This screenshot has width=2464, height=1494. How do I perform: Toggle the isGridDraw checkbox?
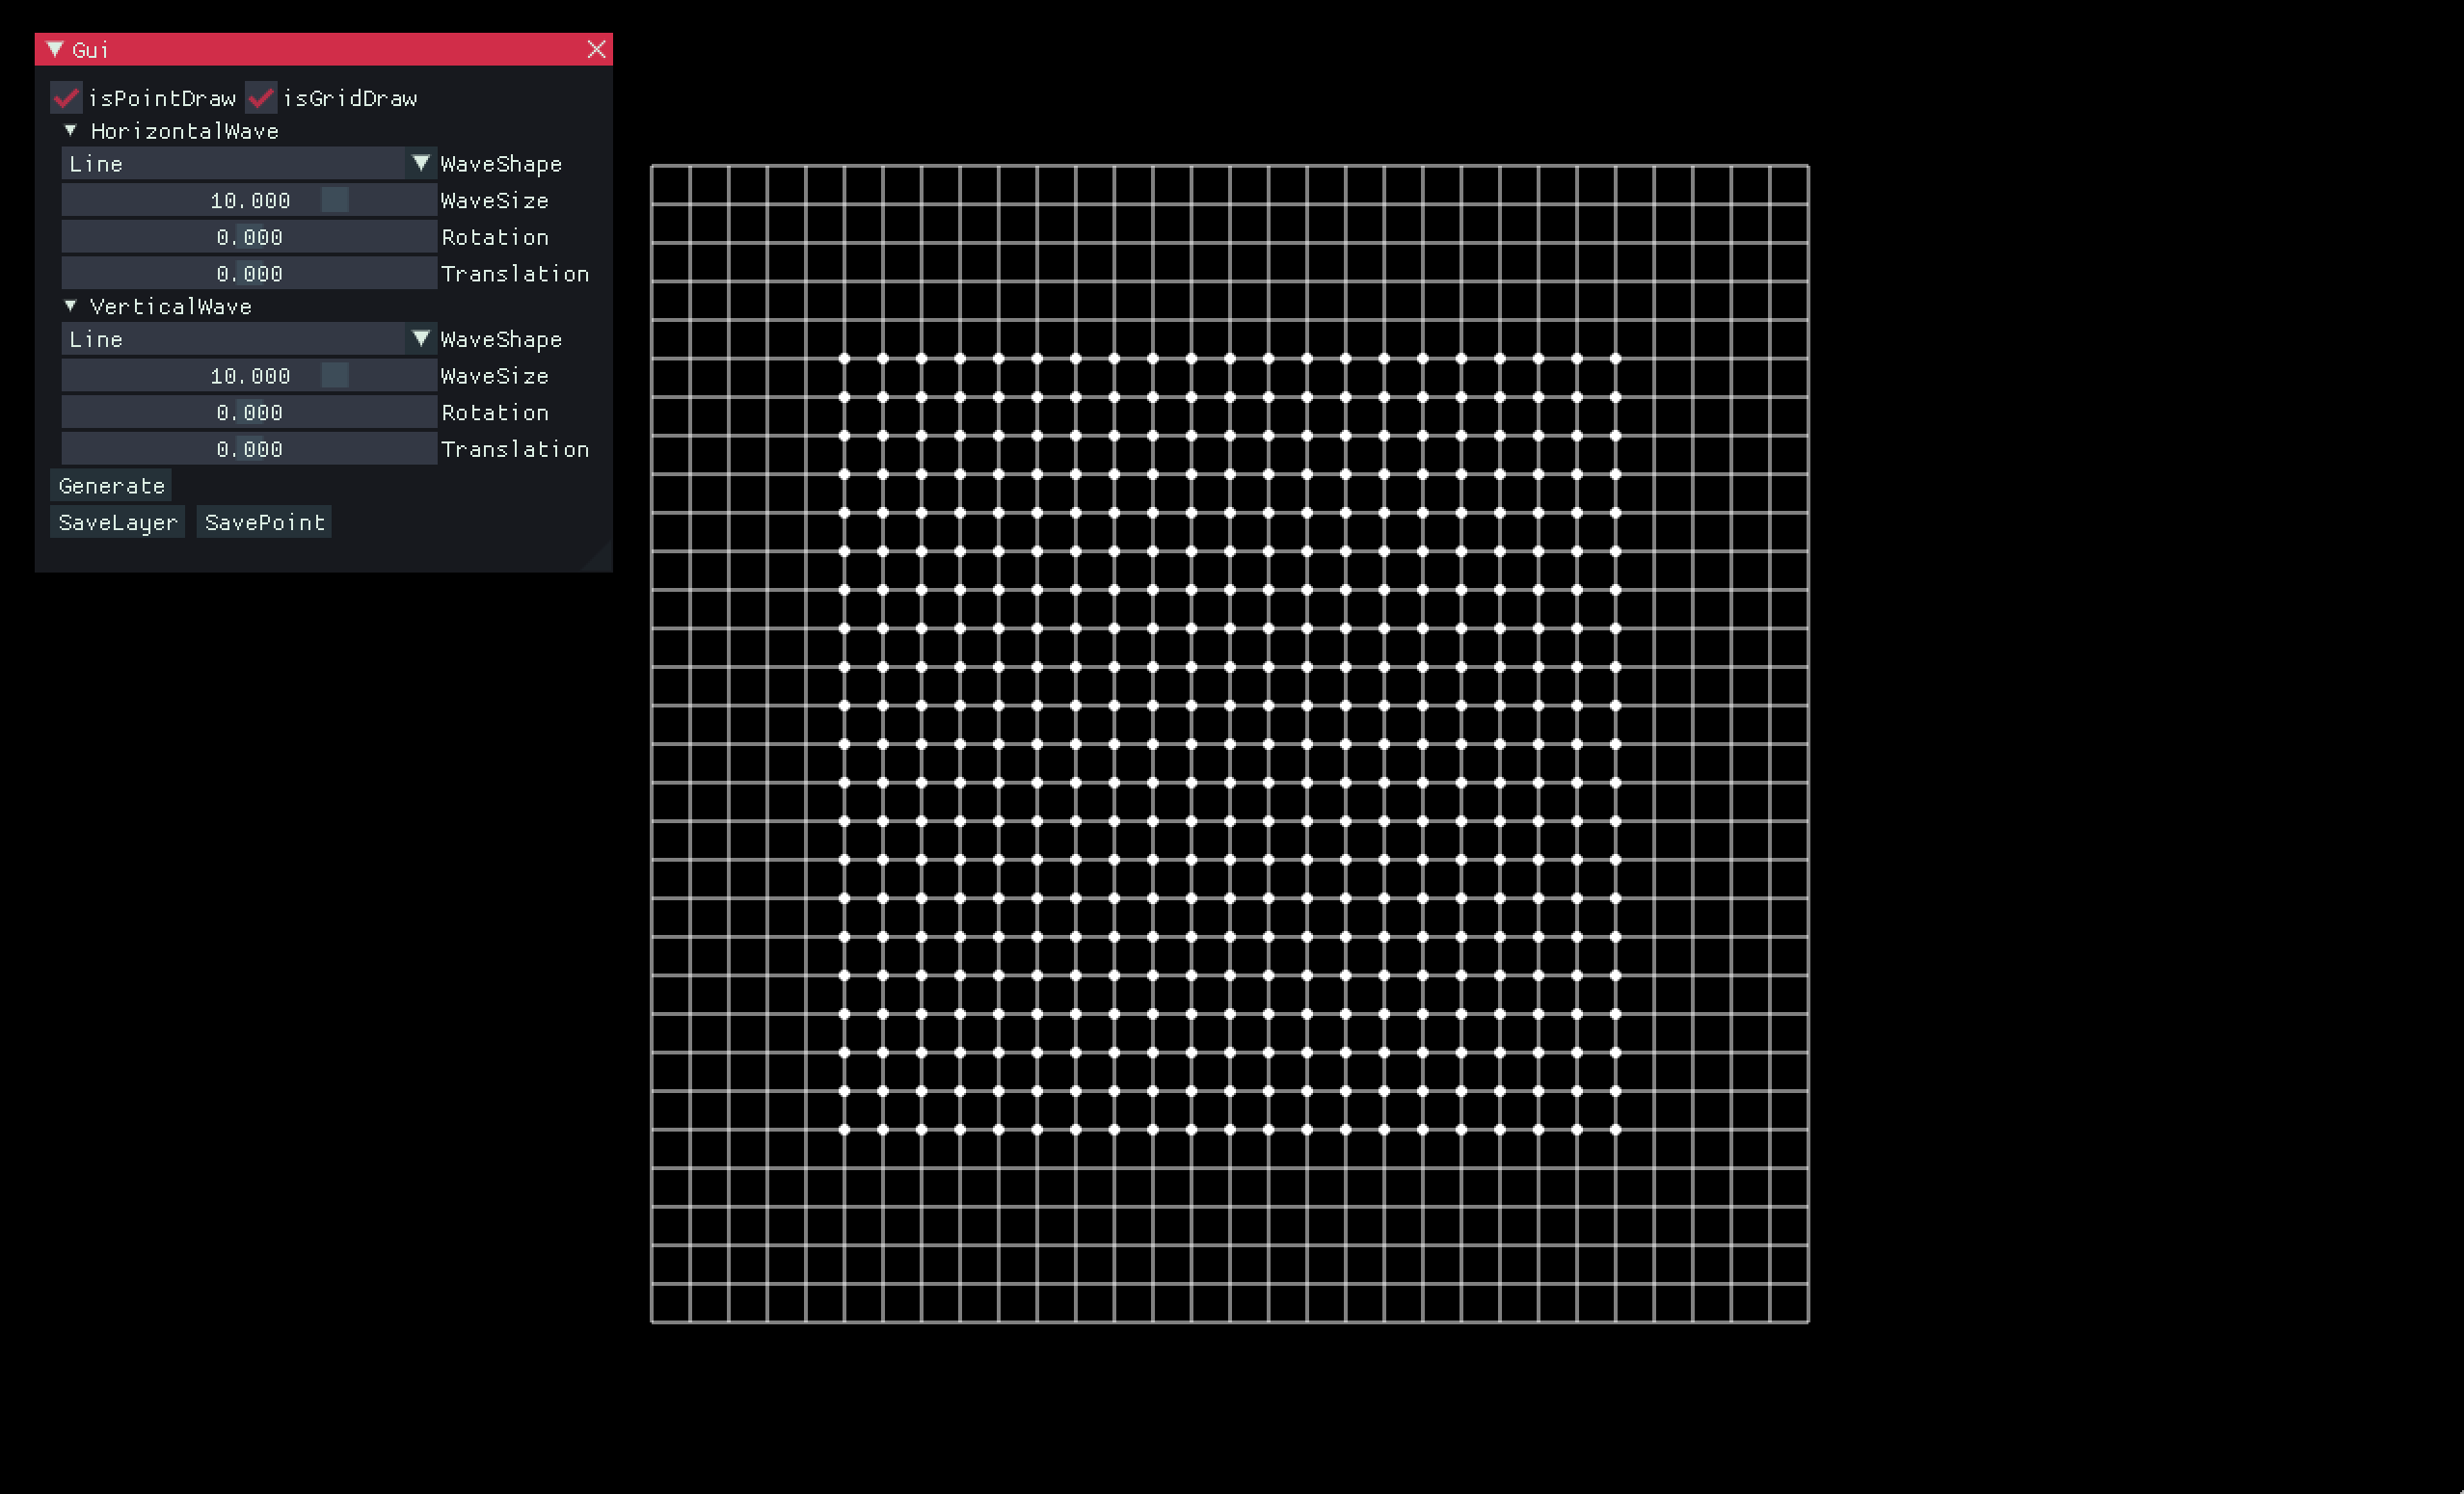(261, 98)
